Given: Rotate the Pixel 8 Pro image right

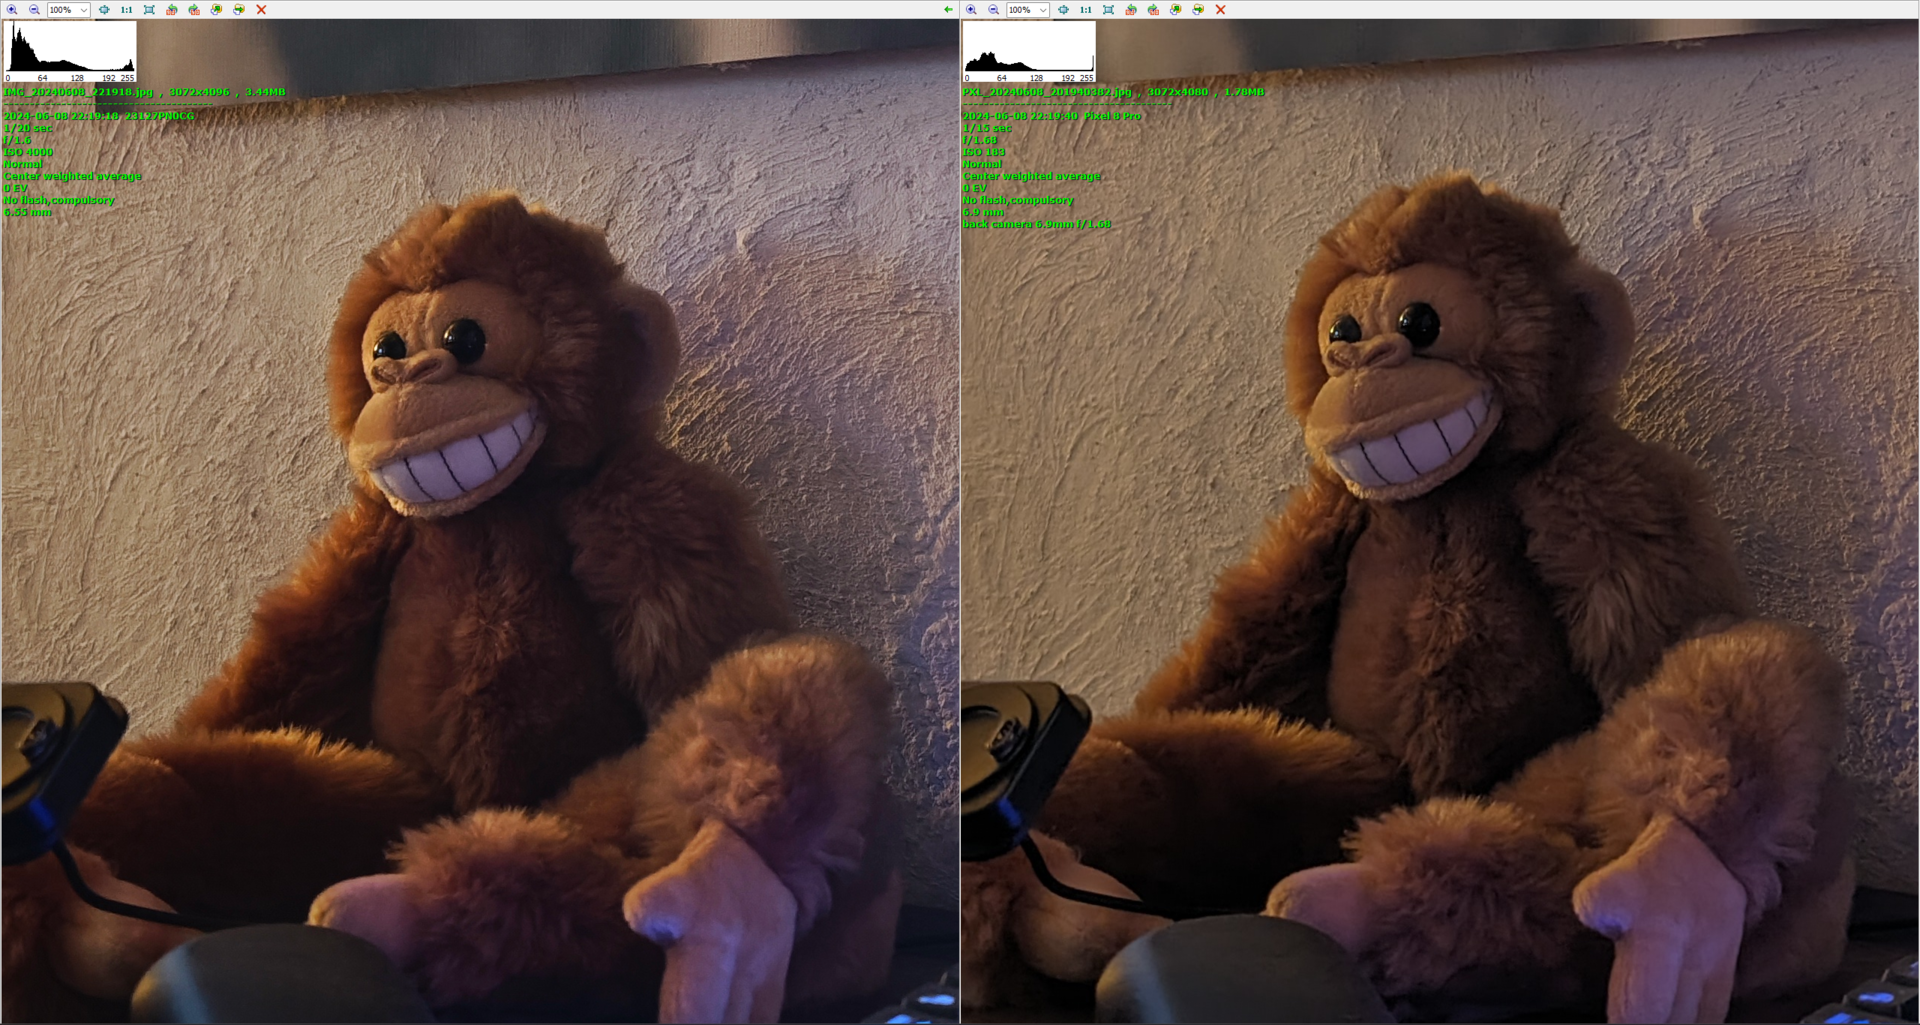Looking at the screenshot, I should (1153, 10).
